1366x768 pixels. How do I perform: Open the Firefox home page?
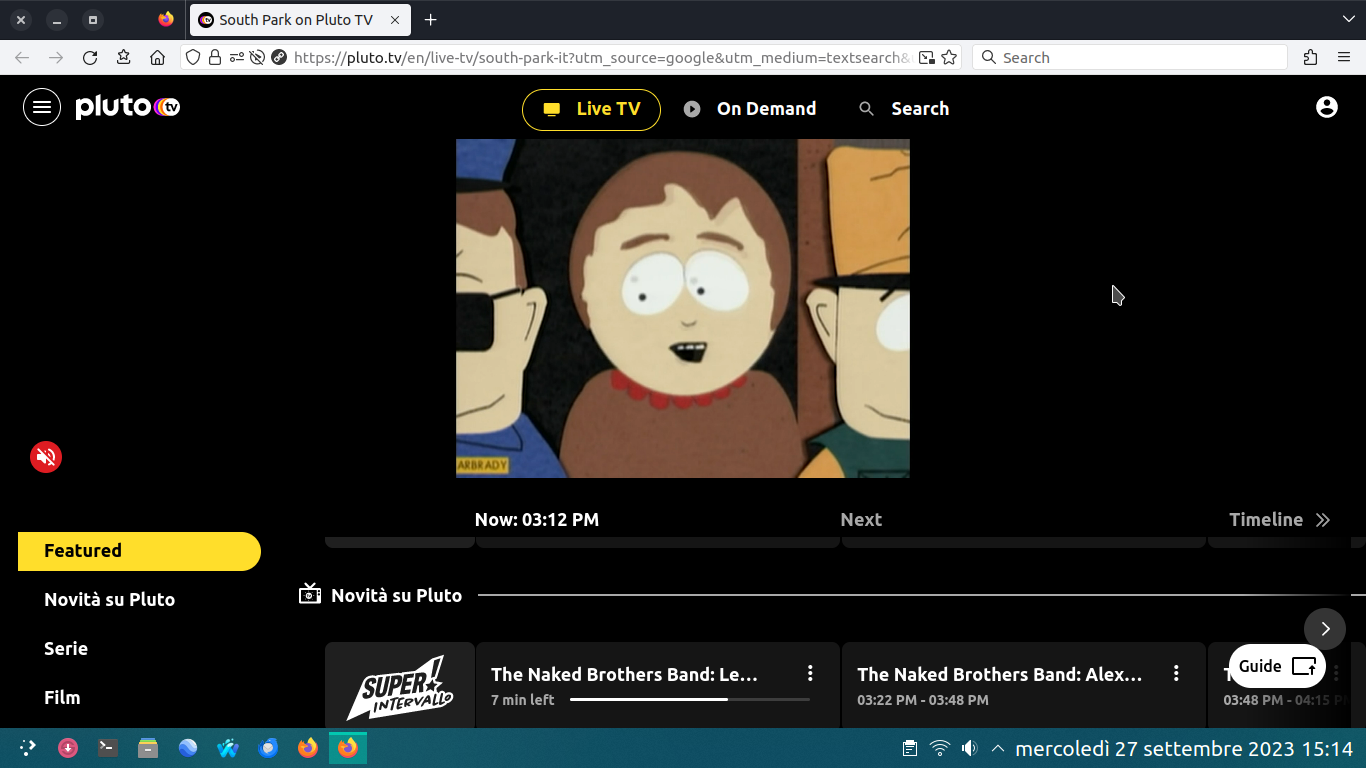pyautogui.click(x=157, y=58)
